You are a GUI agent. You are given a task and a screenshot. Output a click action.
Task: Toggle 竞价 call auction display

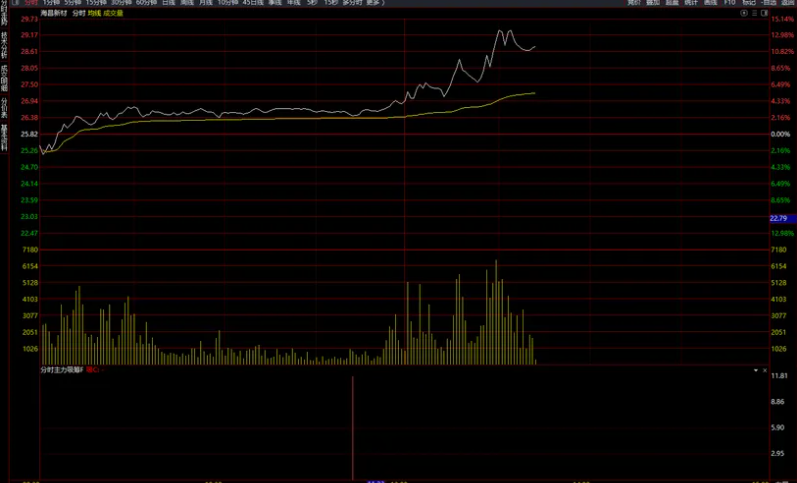coord(634,3)
